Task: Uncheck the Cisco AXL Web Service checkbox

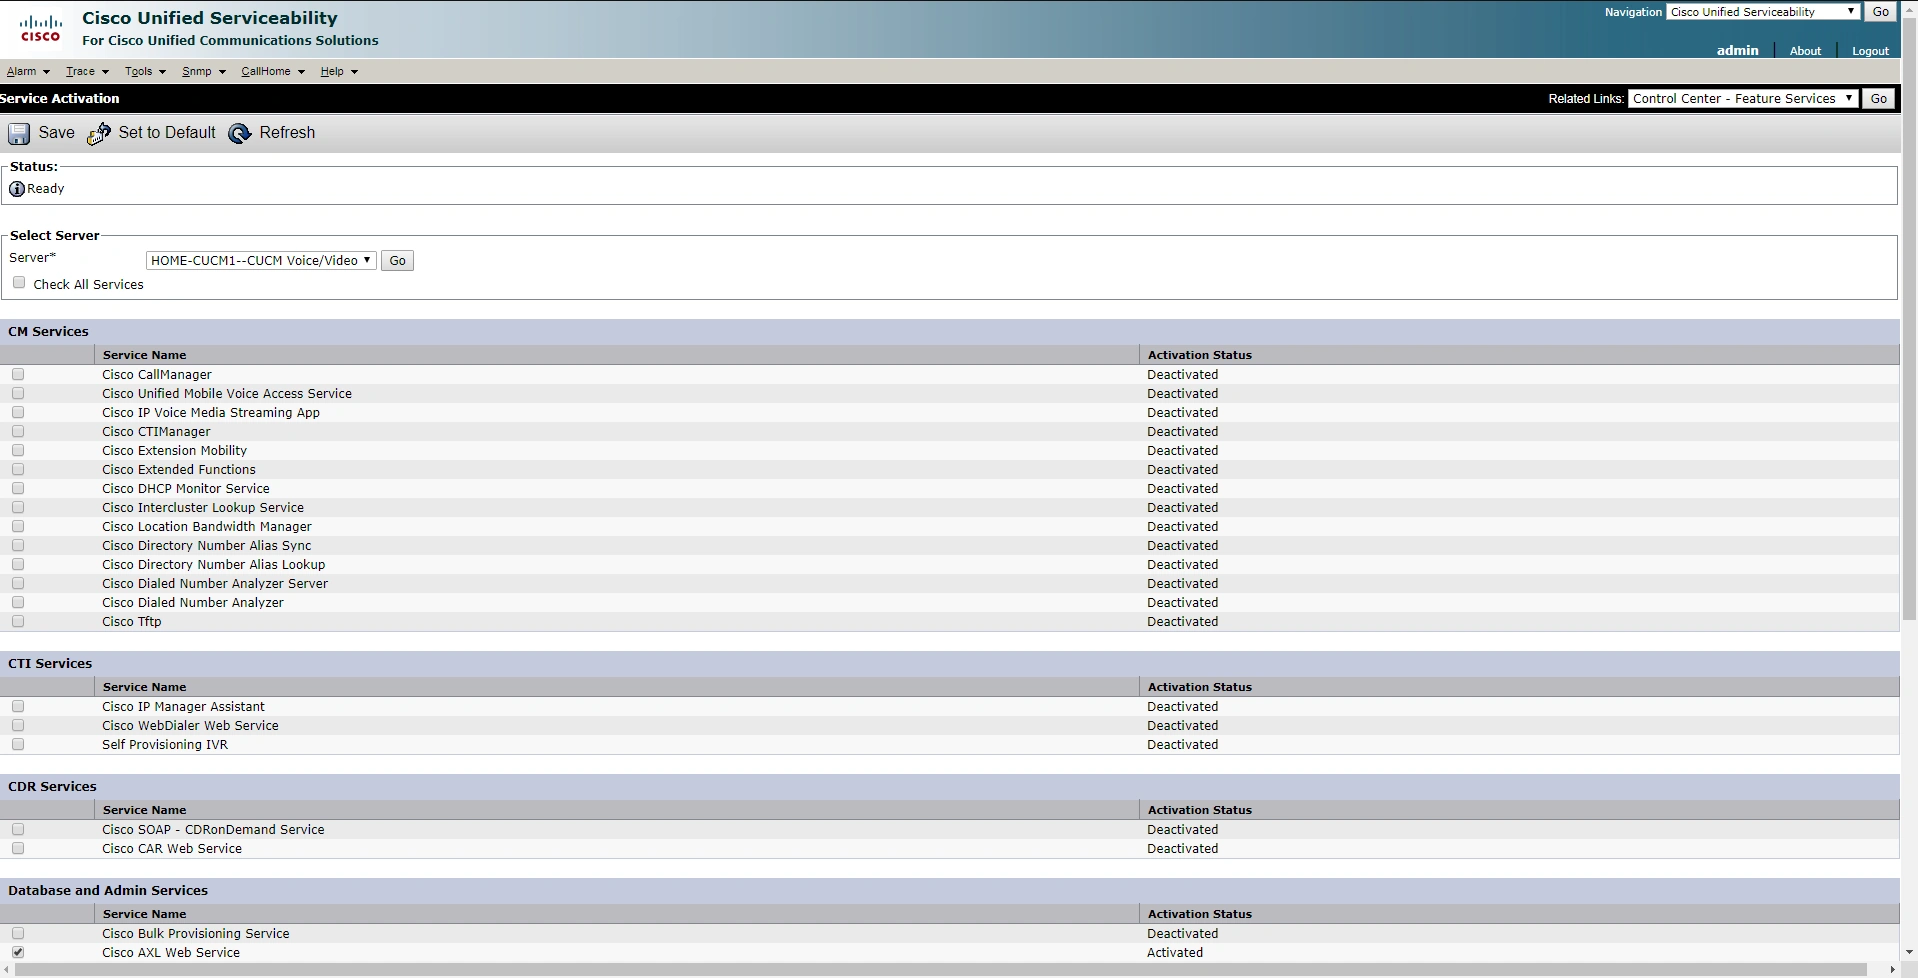Action: pos(18,952)
